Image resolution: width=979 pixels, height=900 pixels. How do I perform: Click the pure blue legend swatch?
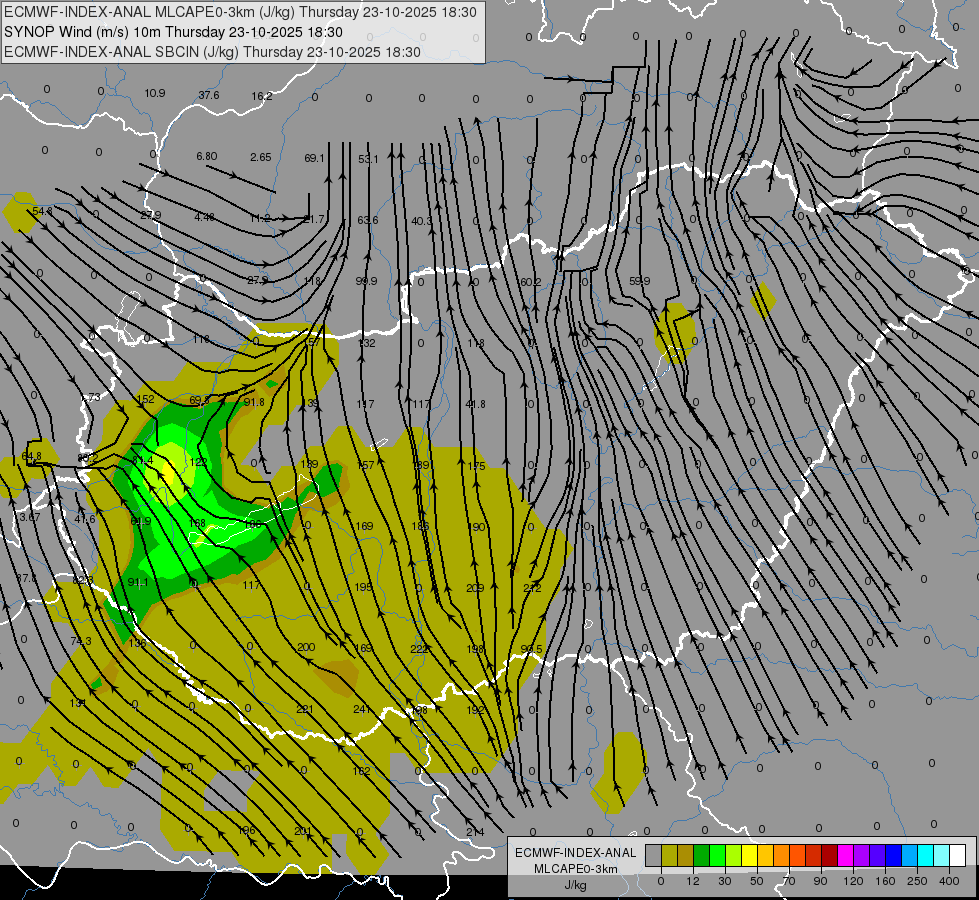(x=893, y=855)
